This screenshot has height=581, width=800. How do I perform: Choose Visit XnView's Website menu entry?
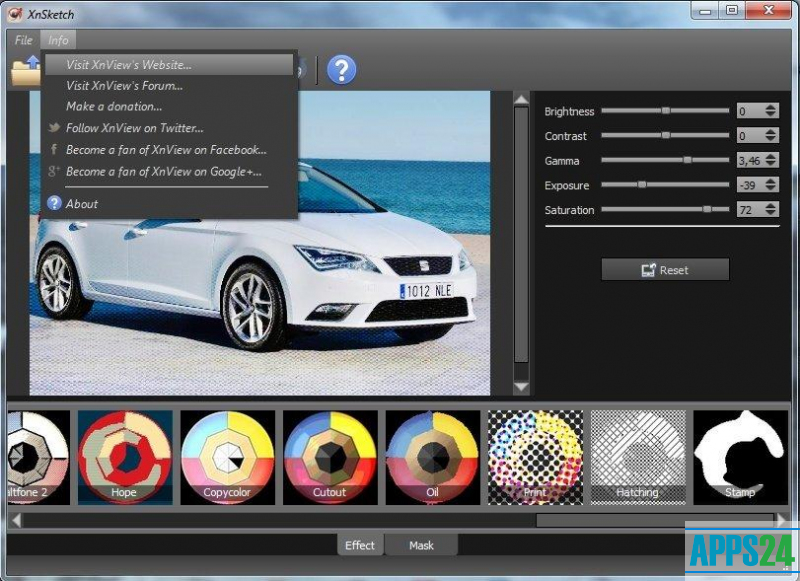(128, 64)
